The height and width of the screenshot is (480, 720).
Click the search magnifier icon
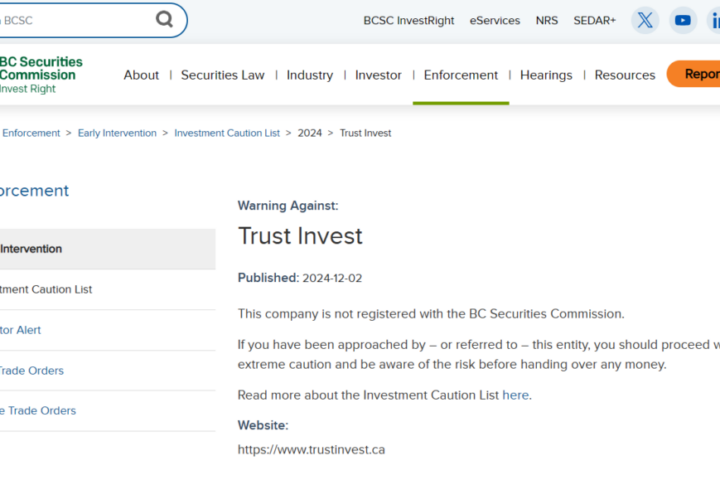[x=164, y=19]
